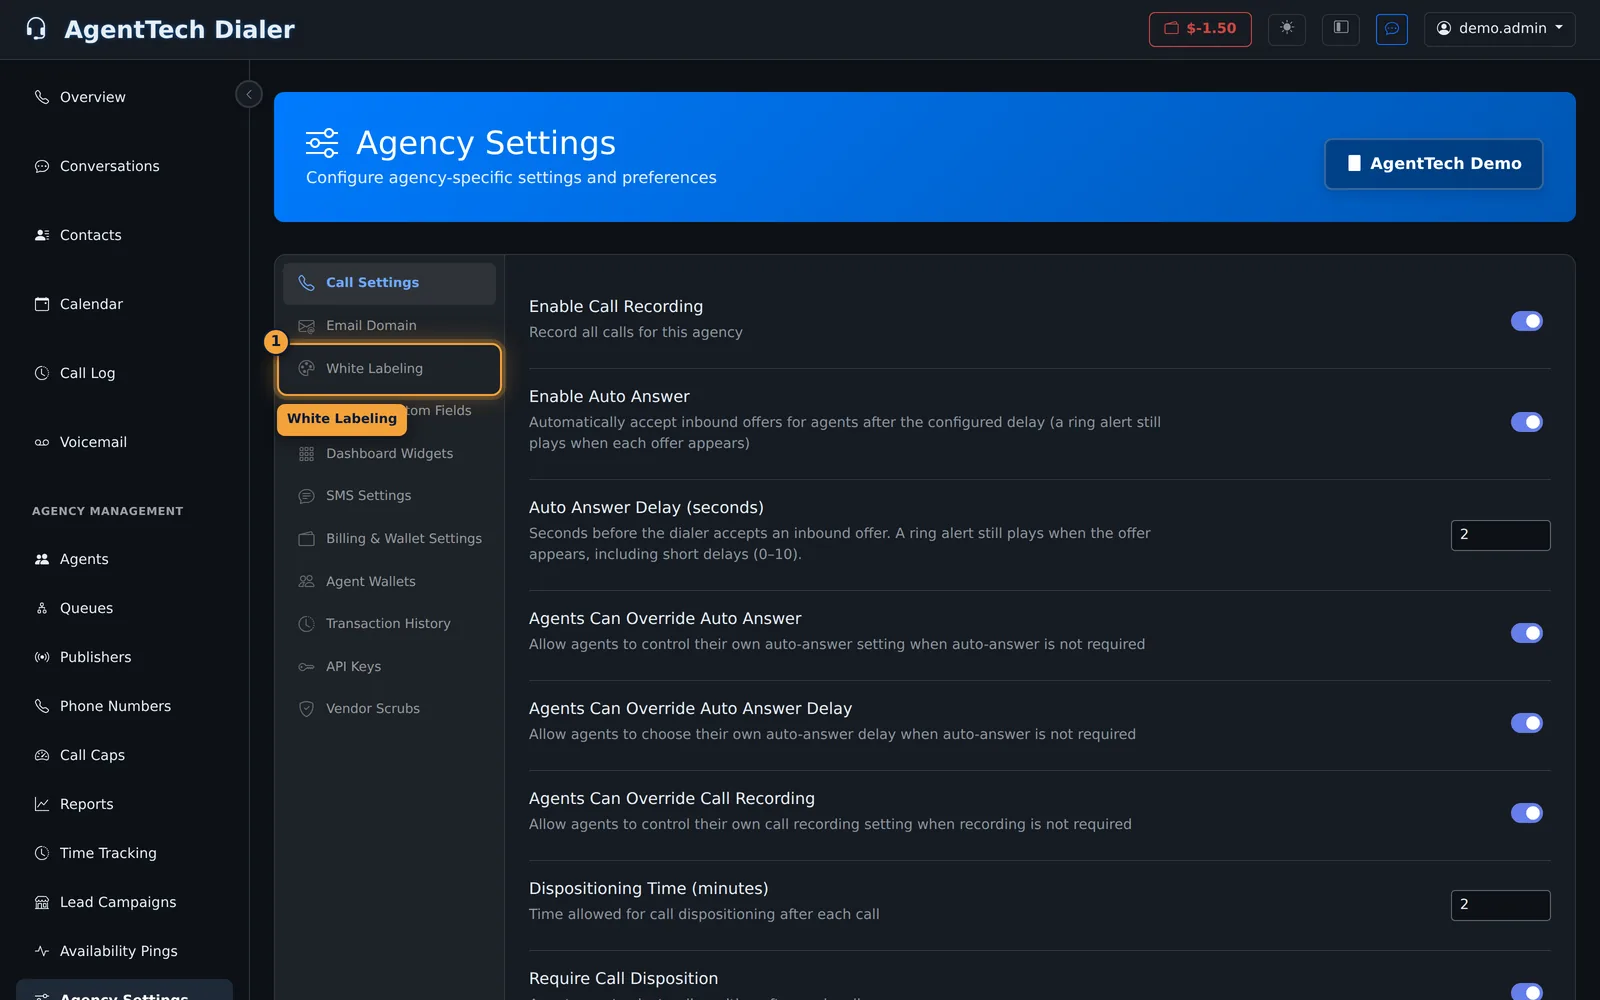Open Availability Pings in sidebar
Image resolution: width=1600 pixels, height=1000 pixels.
[124, 951]
